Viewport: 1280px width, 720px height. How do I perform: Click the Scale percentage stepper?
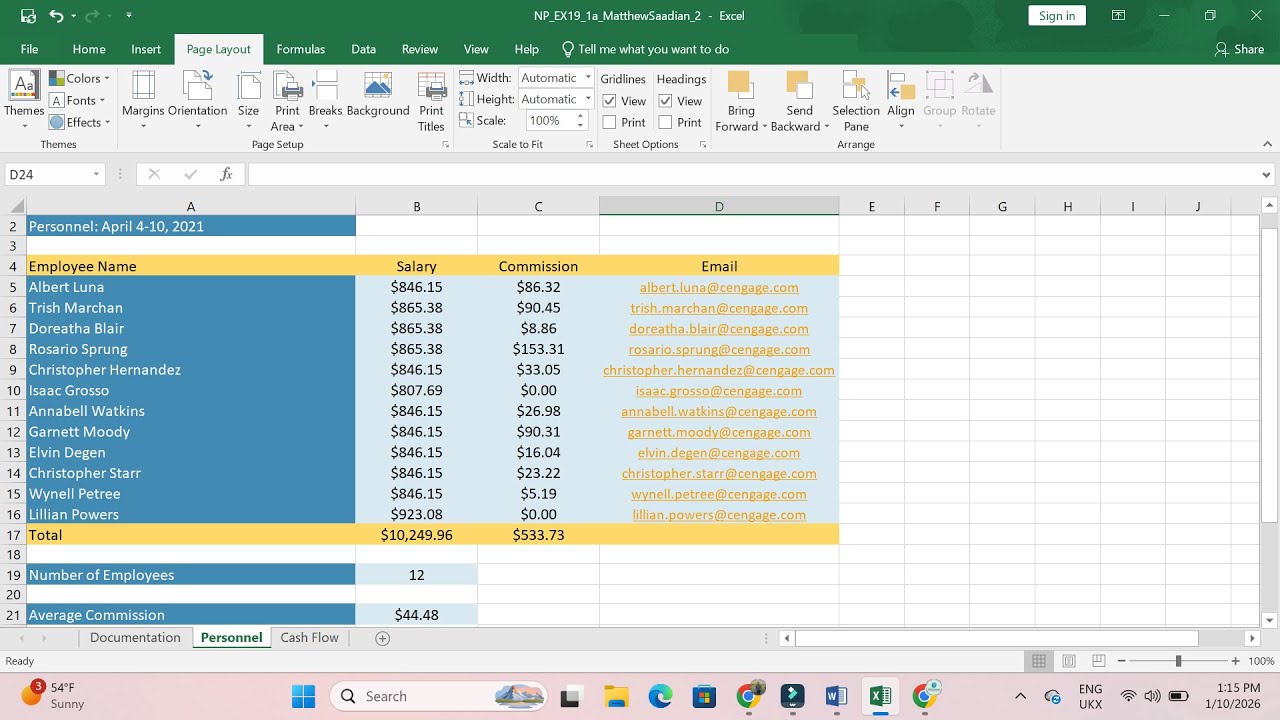[x=581, y=120]
